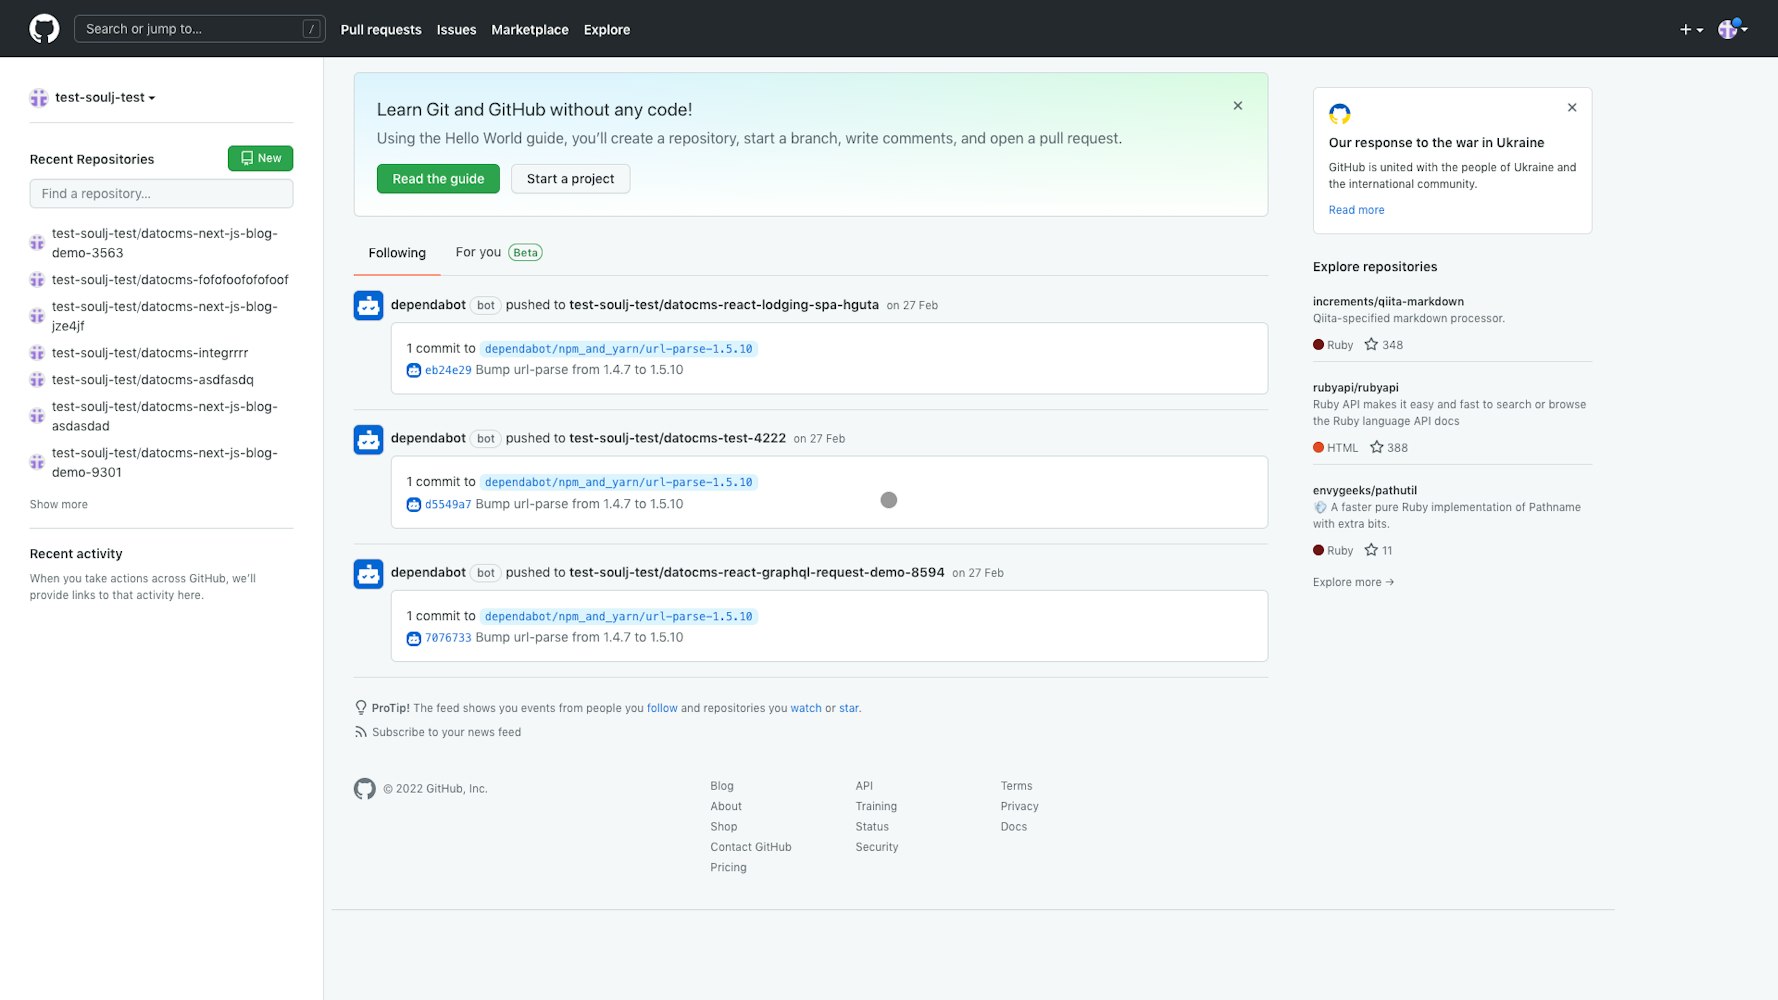This screenshot has height=1000, width=1778.
Task: Click the Ukraine-colored GitHub logo
Action: point(1340,114)
